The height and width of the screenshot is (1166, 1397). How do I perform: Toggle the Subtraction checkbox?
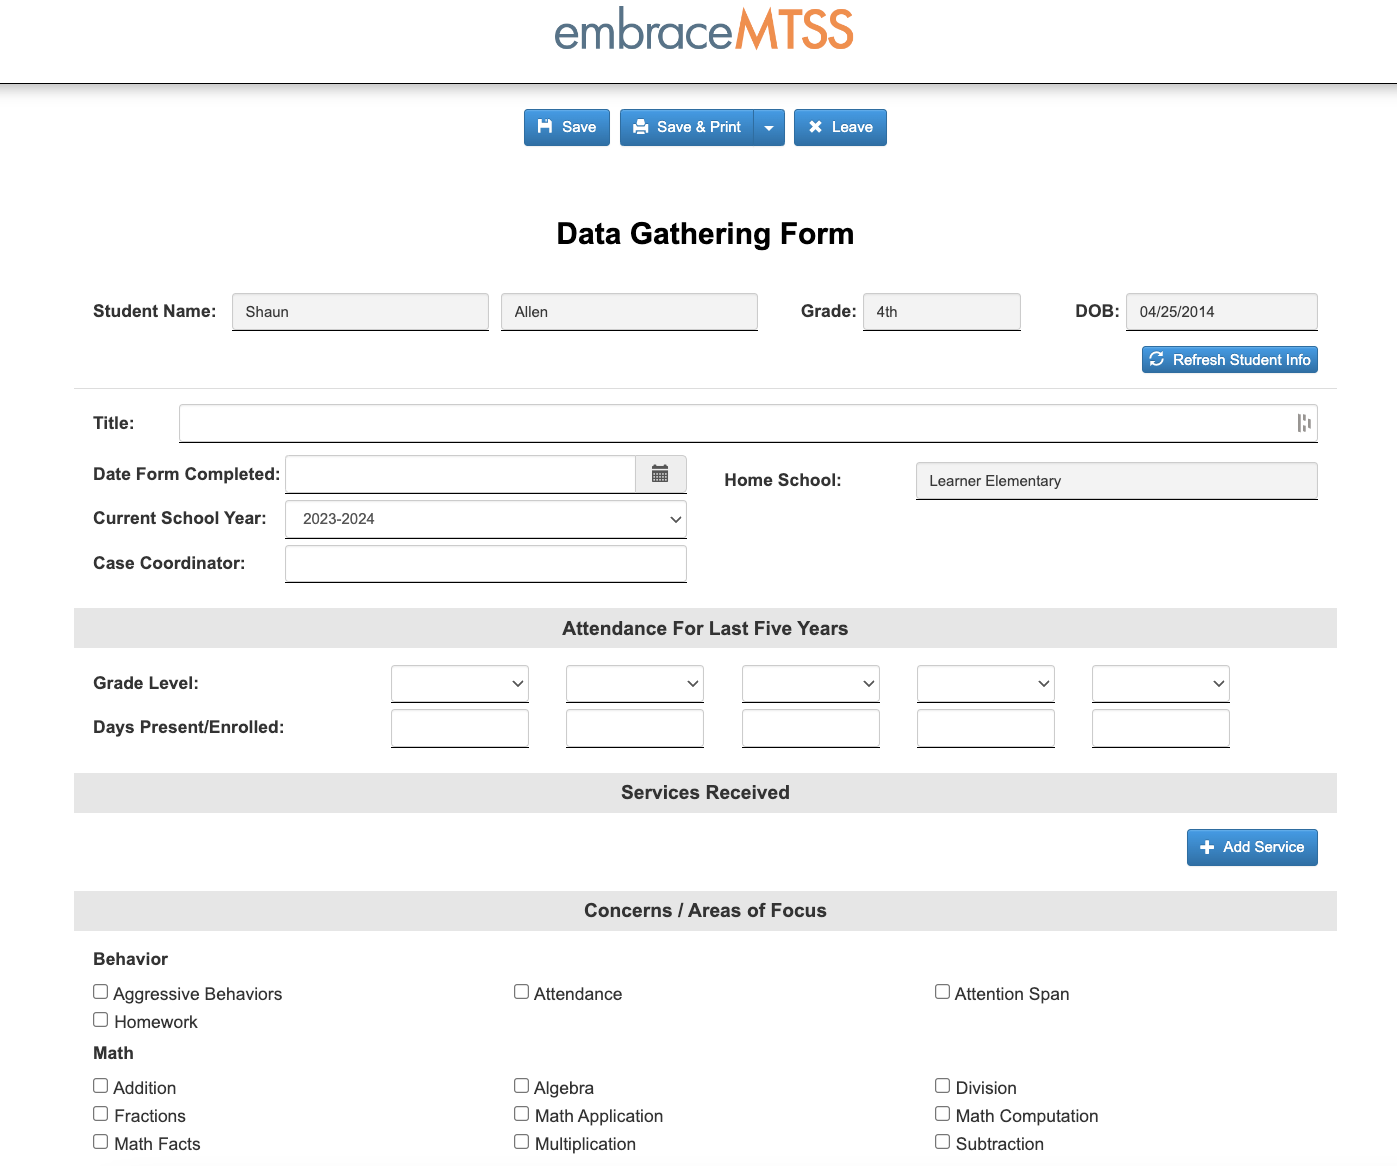pos(942,1141)
